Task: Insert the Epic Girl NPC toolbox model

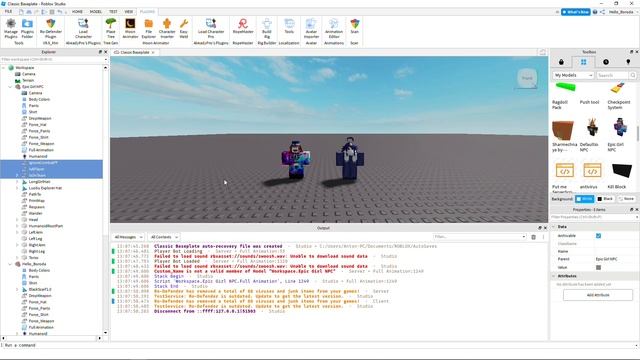Action: [620, 135]
